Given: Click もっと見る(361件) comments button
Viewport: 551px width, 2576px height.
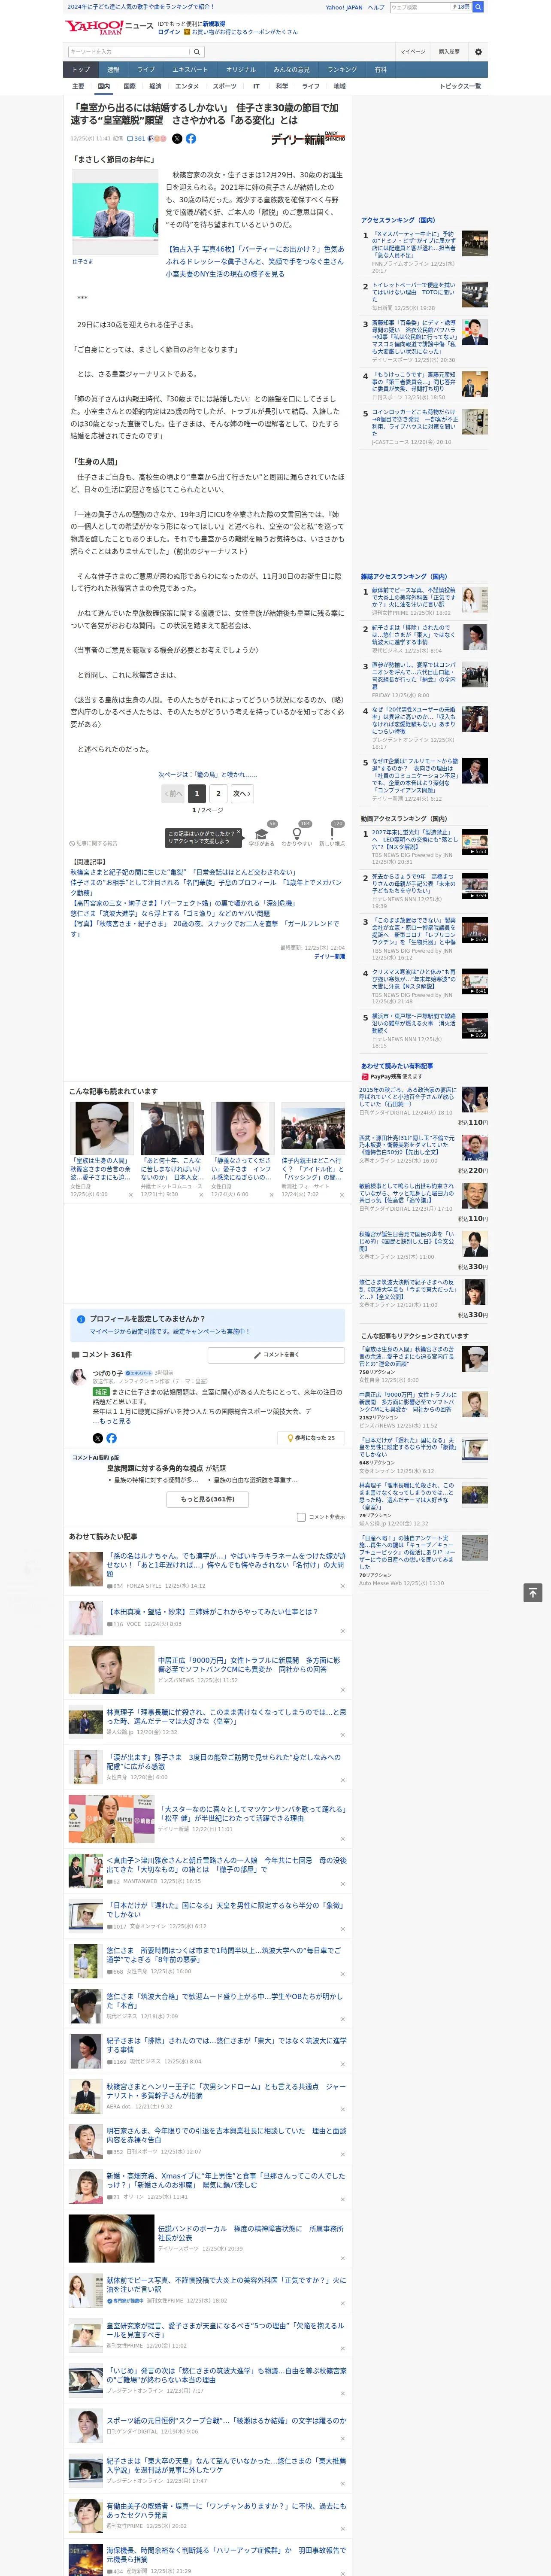Looking at the screenshot, I should click(x=208, y=1499).
